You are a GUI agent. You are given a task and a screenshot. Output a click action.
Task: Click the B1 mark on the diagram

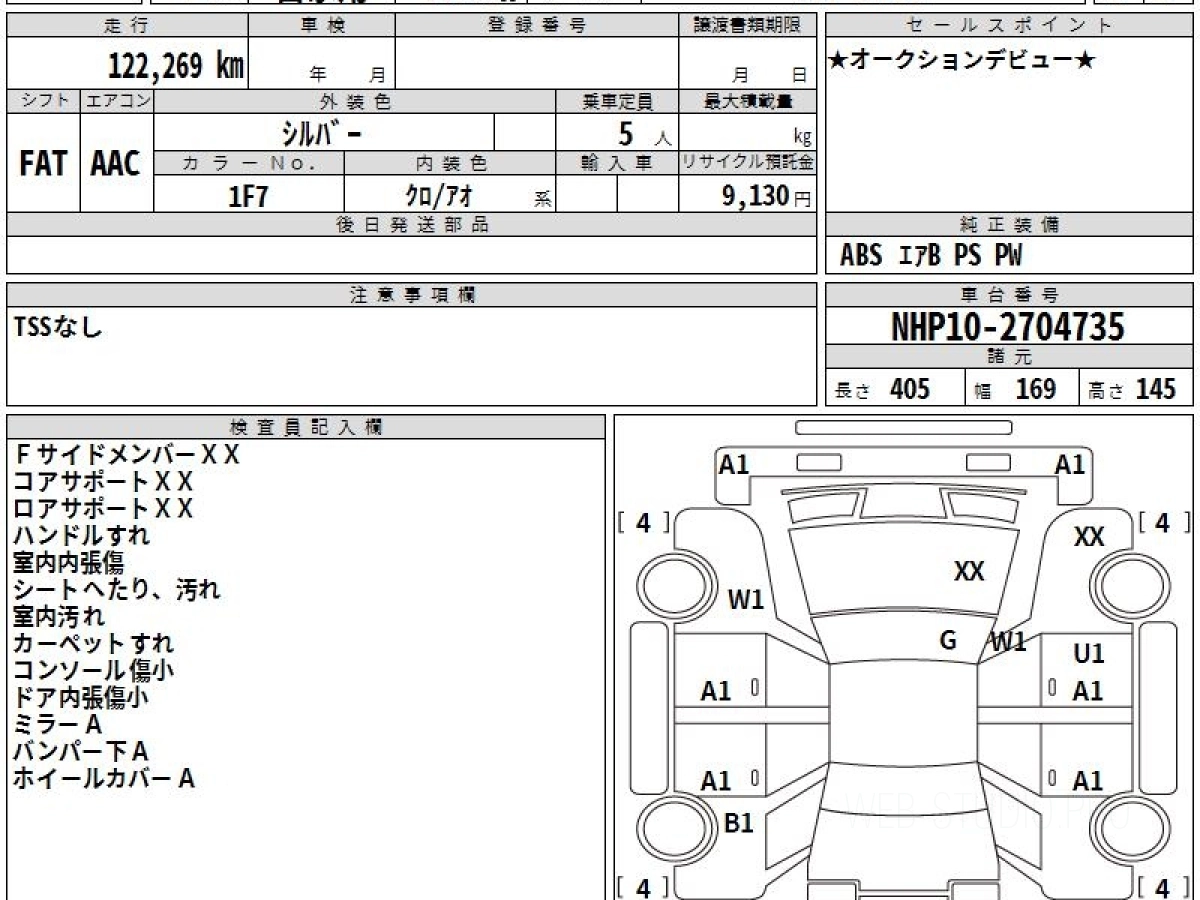[738, 823]
